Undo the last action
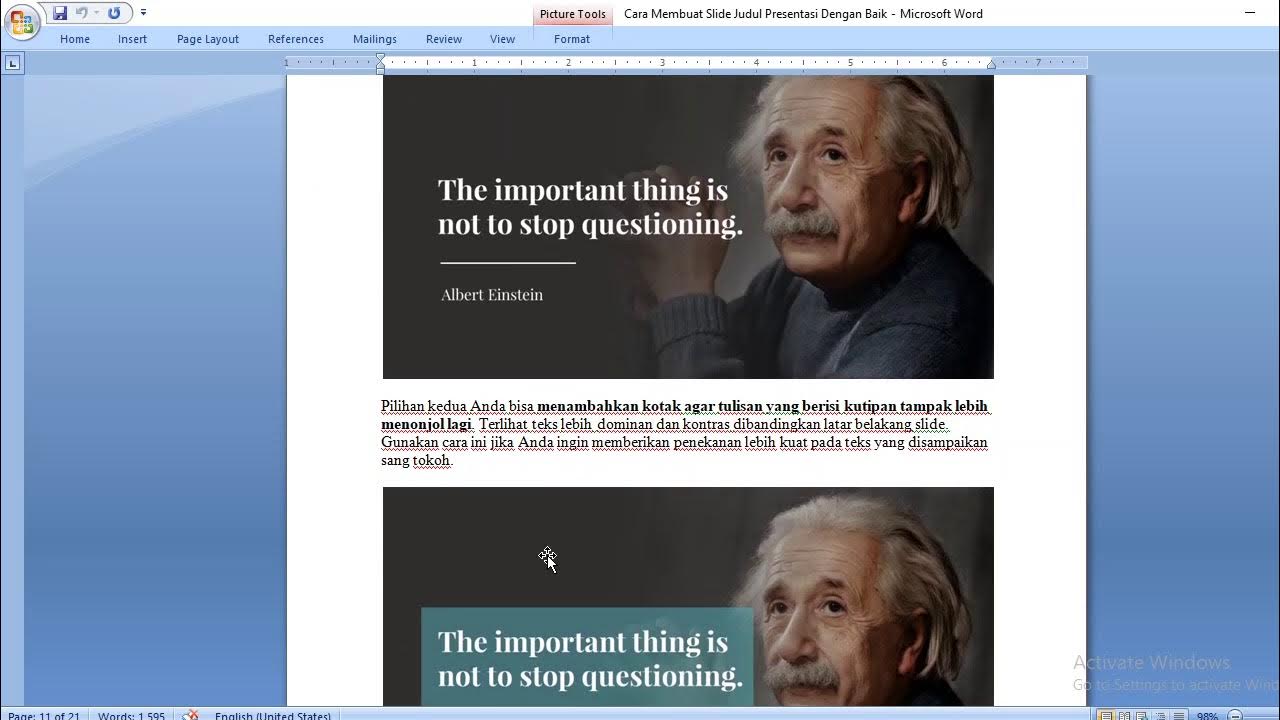The width and height of the screenshot is (1280, 720). [82, 13]
